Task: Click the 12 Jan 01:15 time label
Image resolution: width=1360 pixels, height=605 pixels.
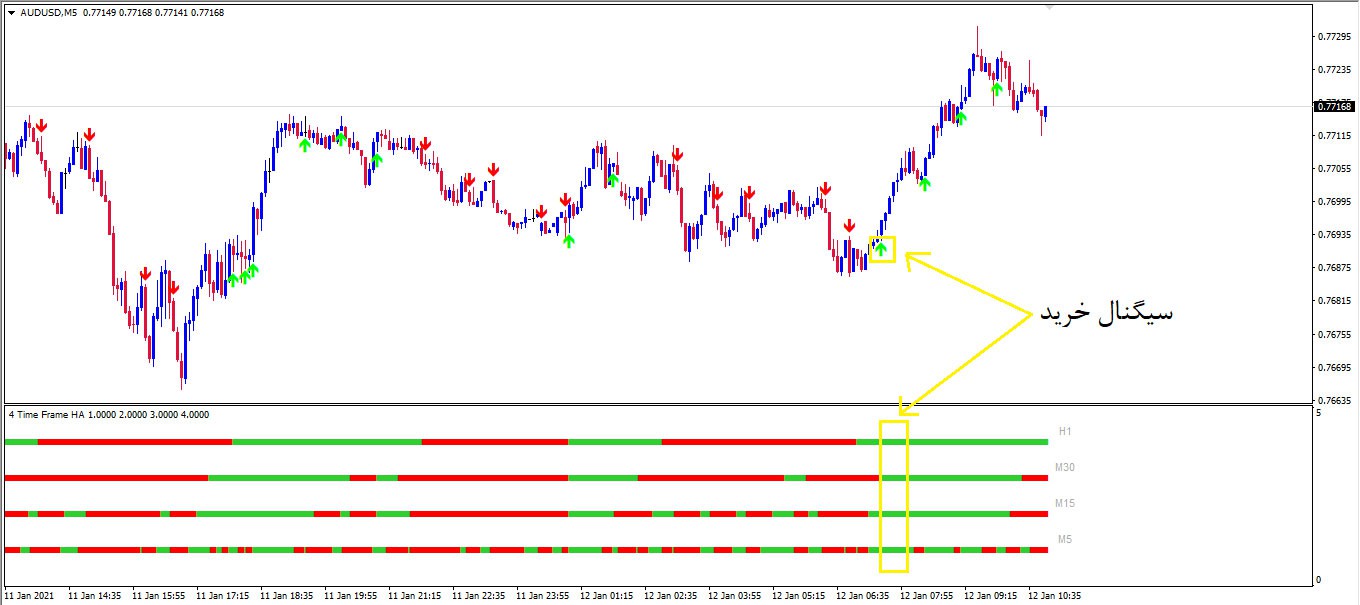Action: coord(607,595)
